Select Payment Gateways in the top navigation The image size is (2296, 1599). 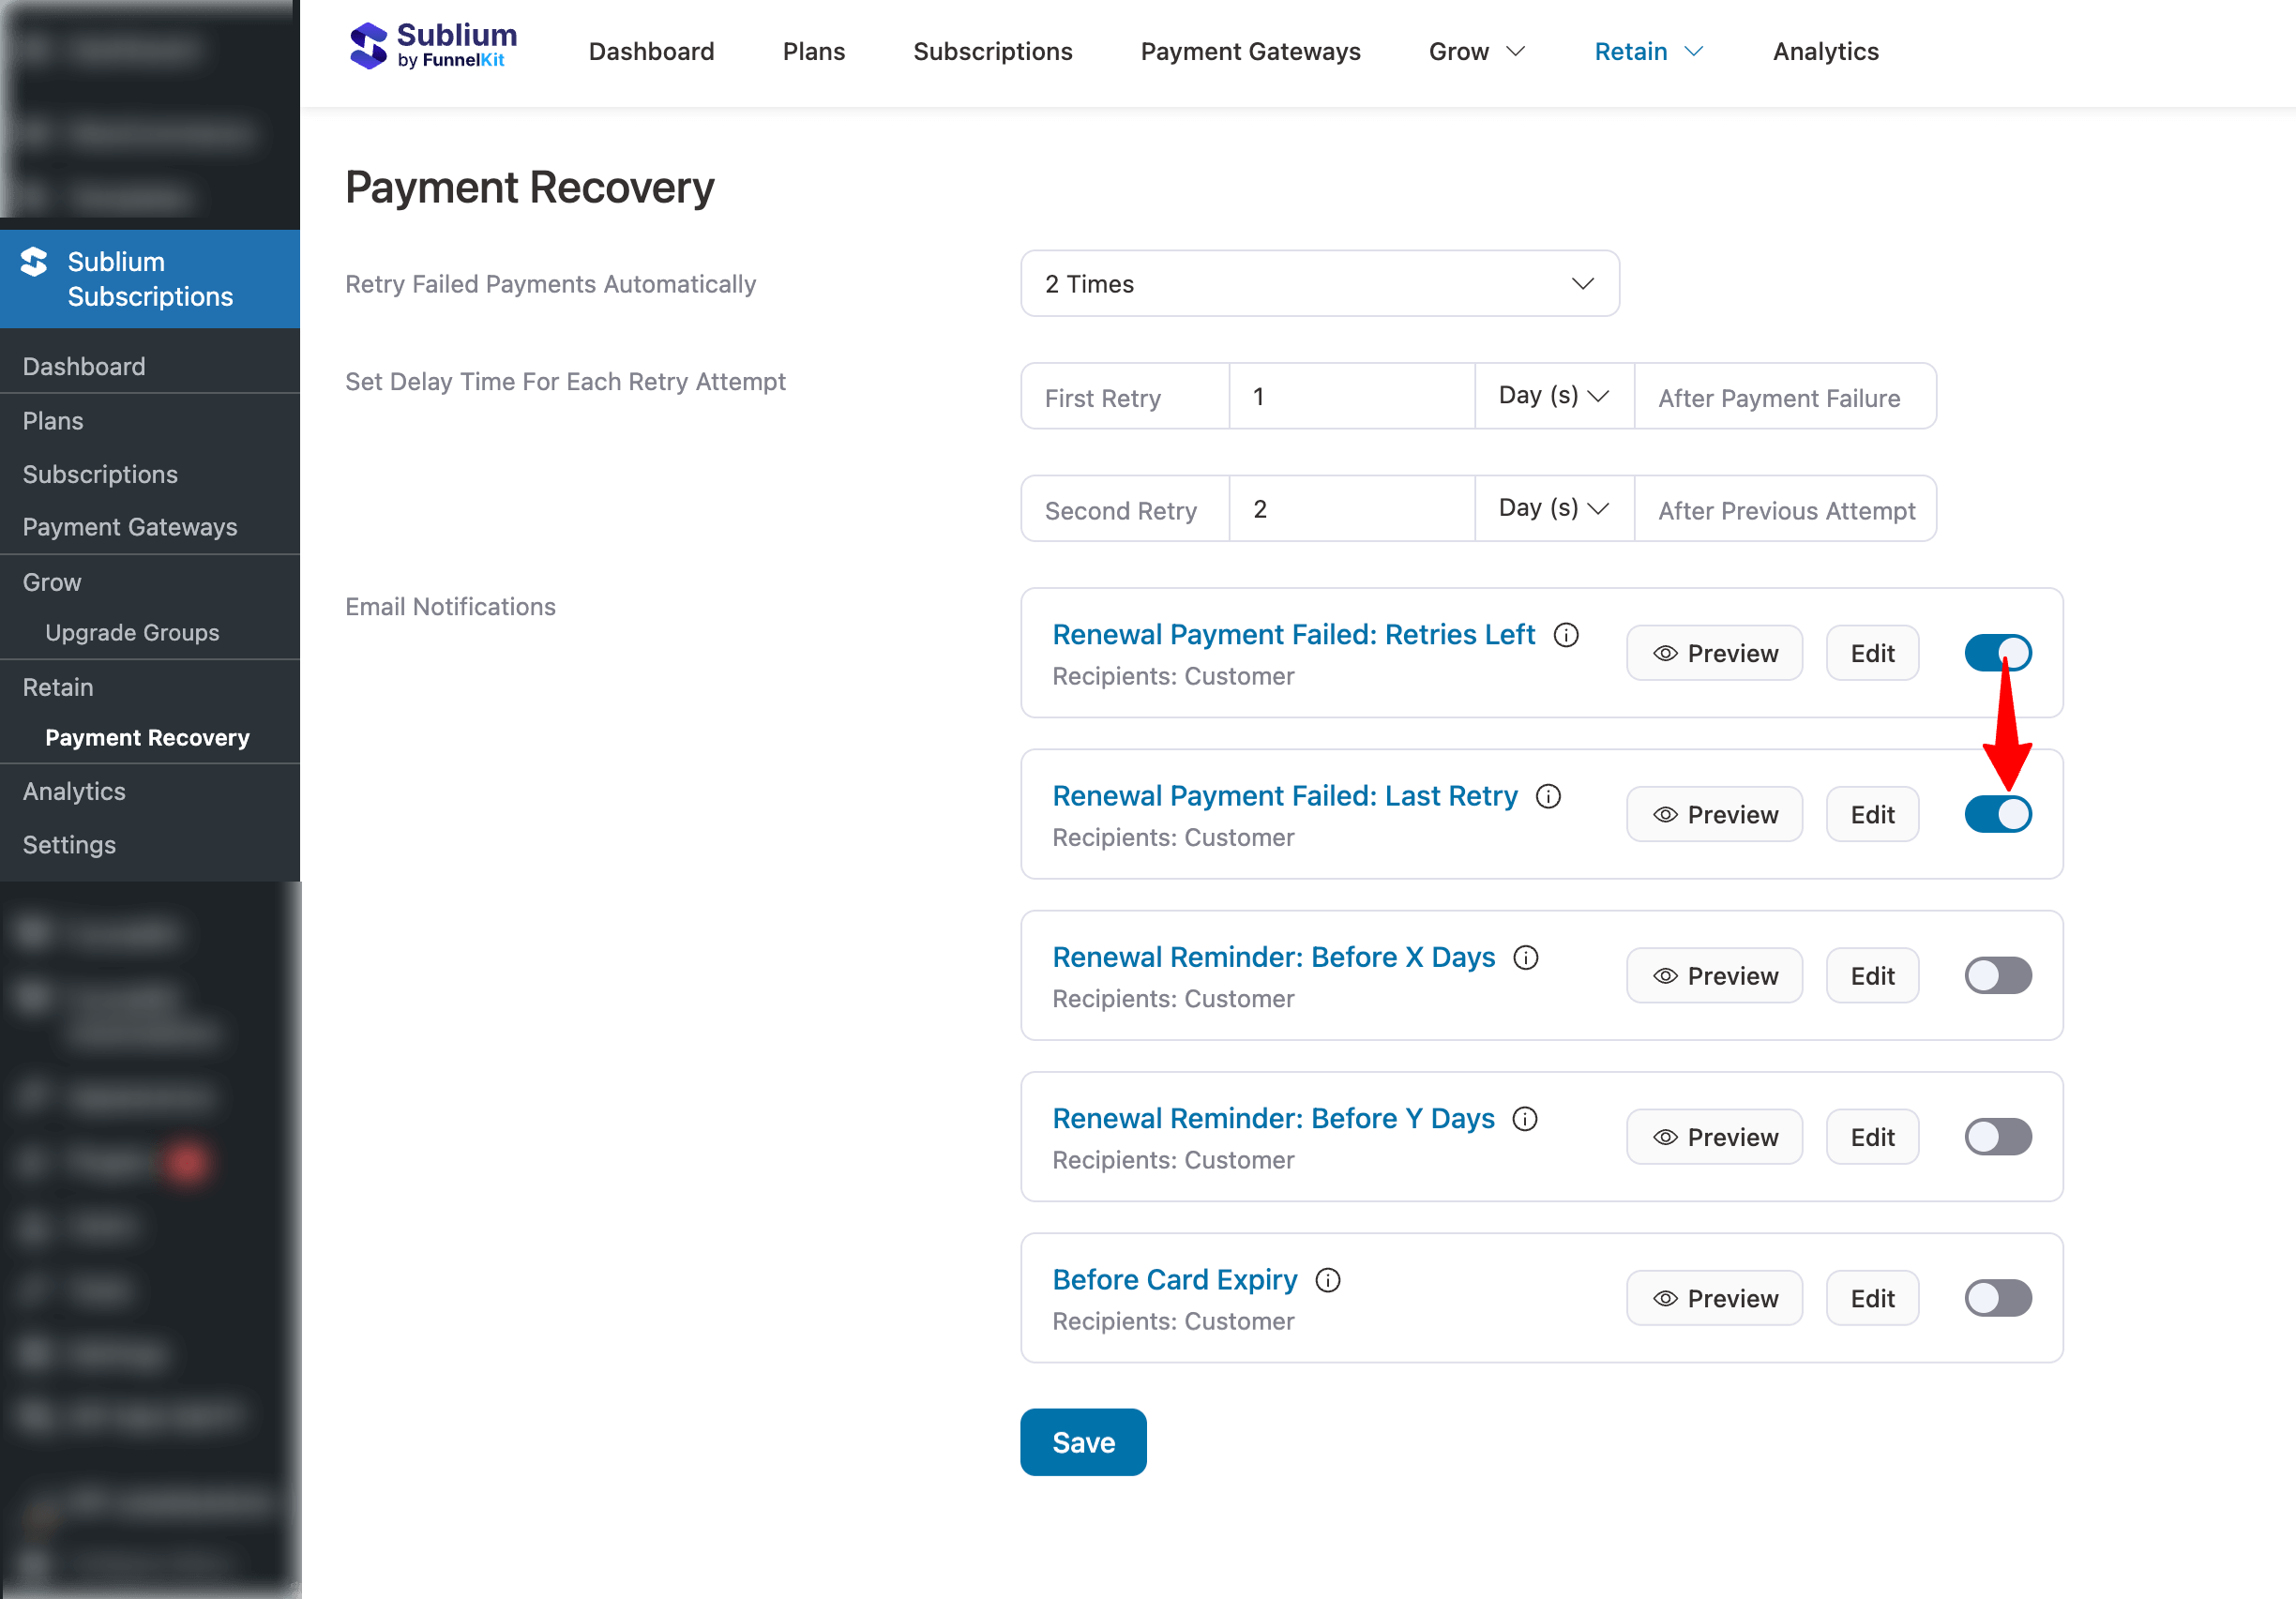[1250, 51]
